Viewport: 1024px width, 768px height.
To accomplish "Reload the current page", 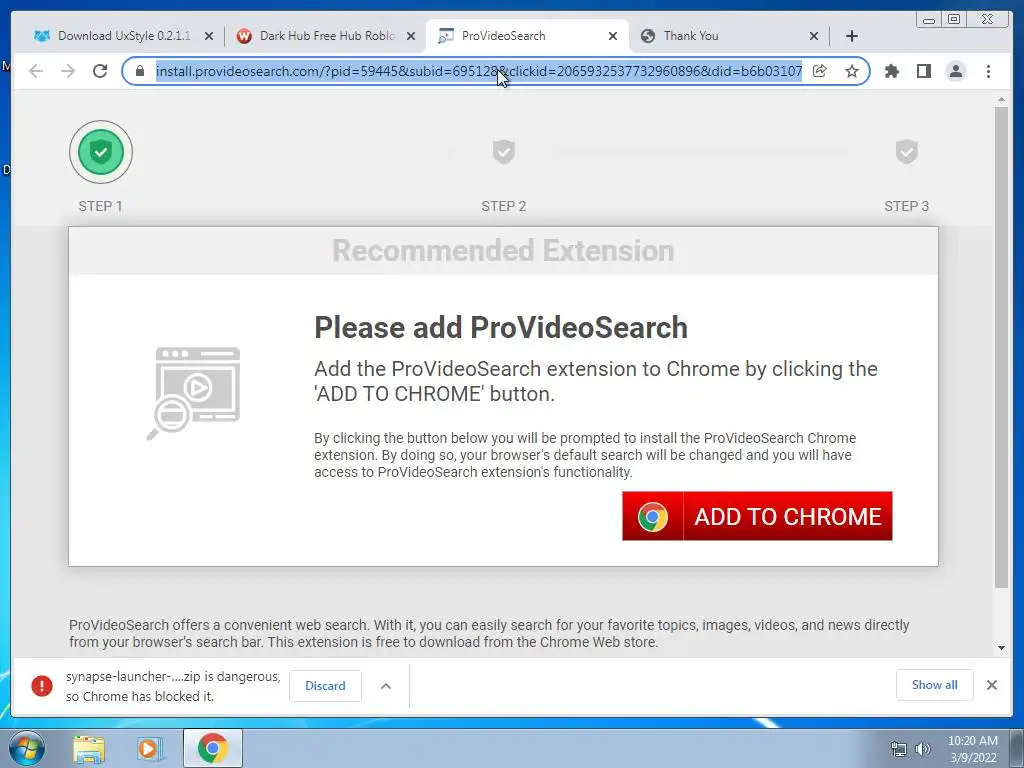I will pos(100,71).
